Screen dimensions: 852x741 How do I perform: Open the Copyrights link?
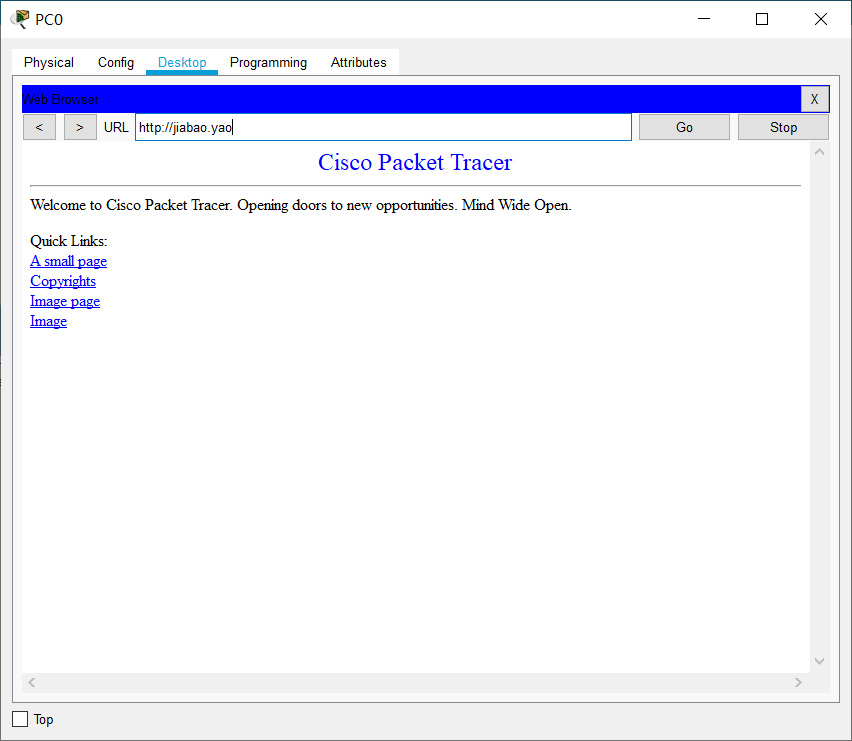(63, 281)
